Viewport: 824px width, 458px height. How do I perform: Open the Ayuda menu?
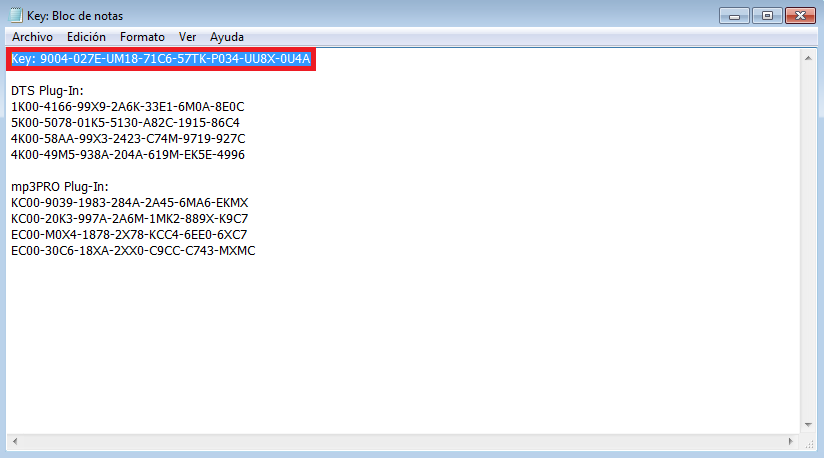click(226, 37)
